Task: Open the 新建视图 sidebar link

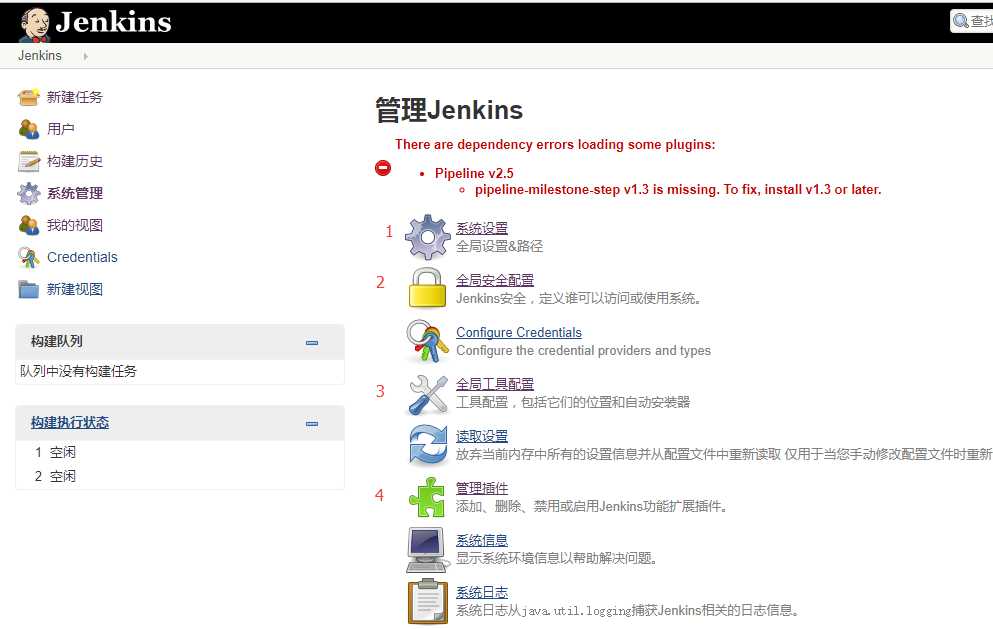Action: (75, 289)
